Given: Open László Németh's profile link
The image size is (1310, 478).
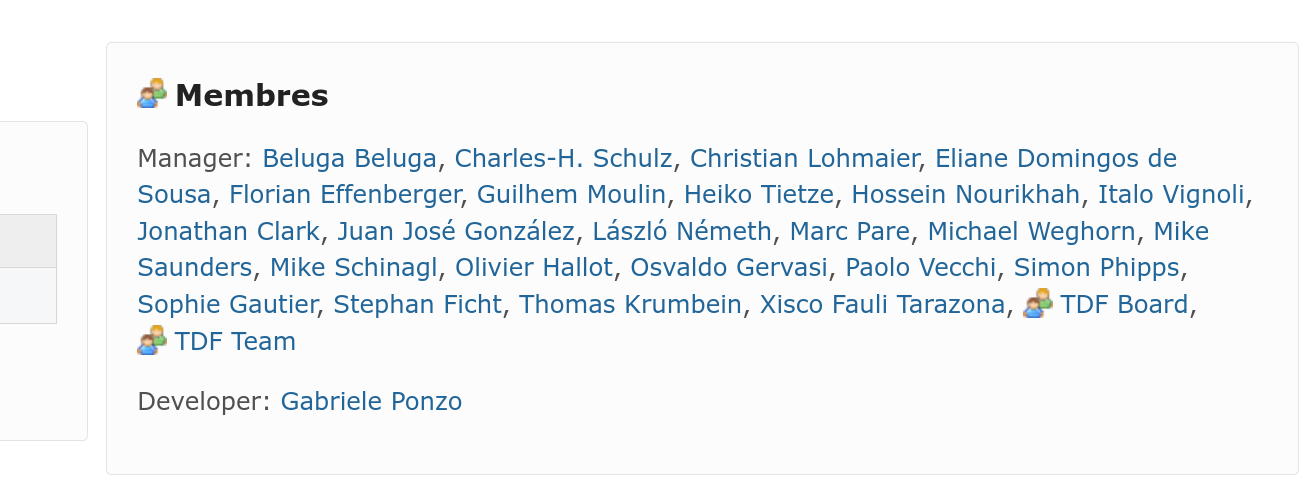Looking at the screenshot, I should tap(682, 232).
